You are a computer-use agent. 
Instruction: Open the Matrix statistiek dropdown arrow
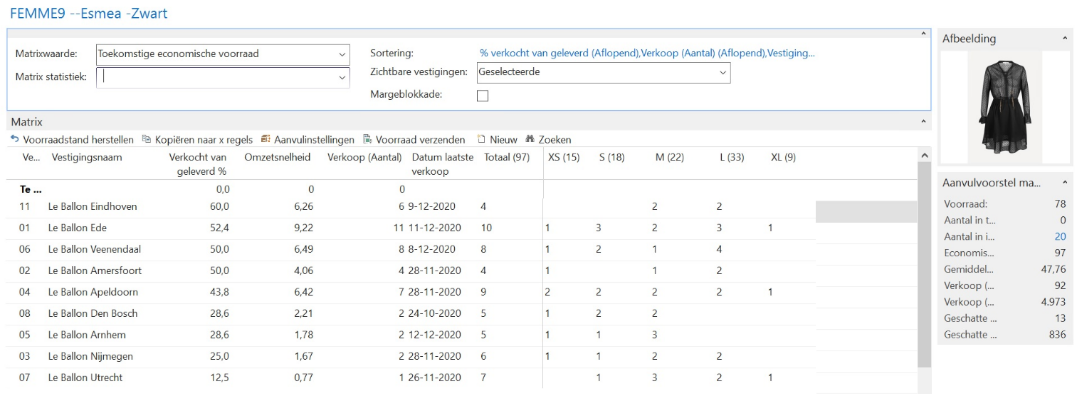tap(343, 78)
